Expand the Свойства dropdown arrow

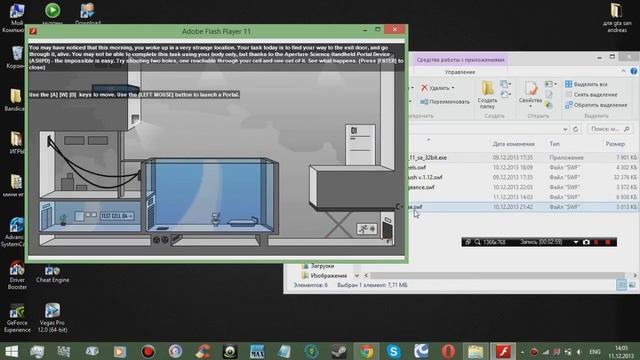tap(530, 107)
